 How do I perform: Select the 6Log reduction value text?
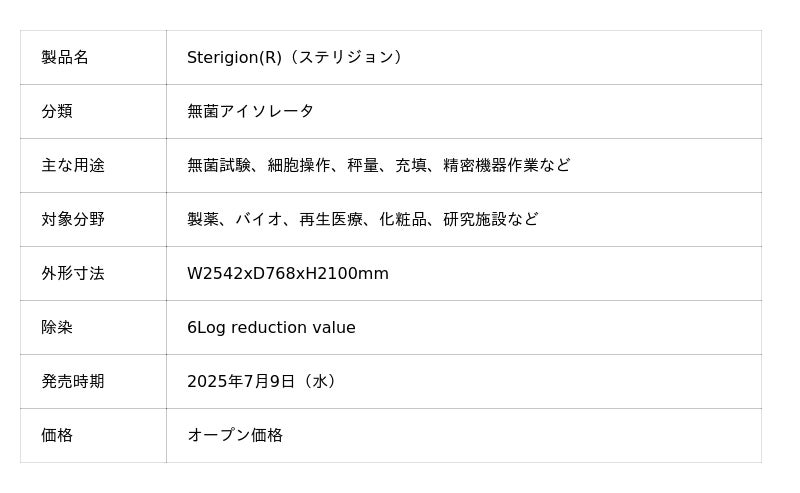point(271,328)
